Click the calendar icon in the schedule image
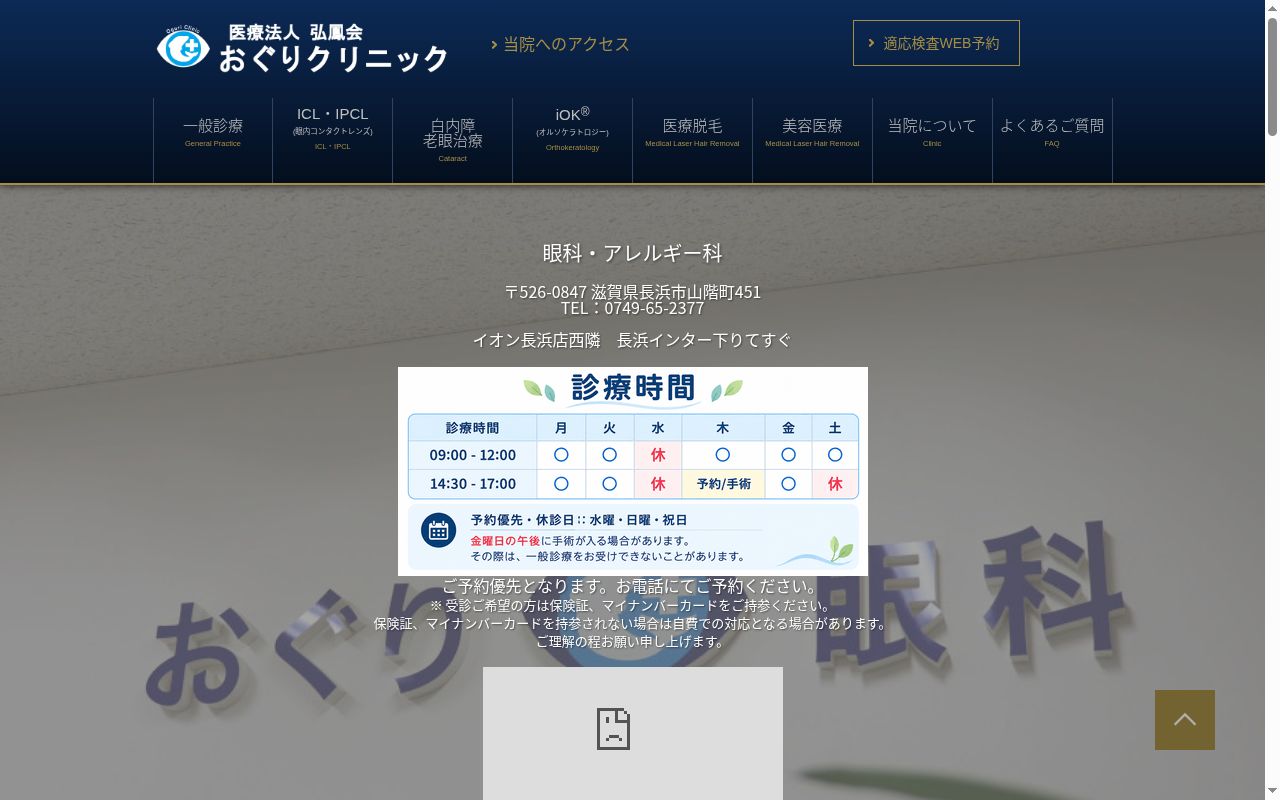Screen dimensions: 1280x800 [438, 531]
